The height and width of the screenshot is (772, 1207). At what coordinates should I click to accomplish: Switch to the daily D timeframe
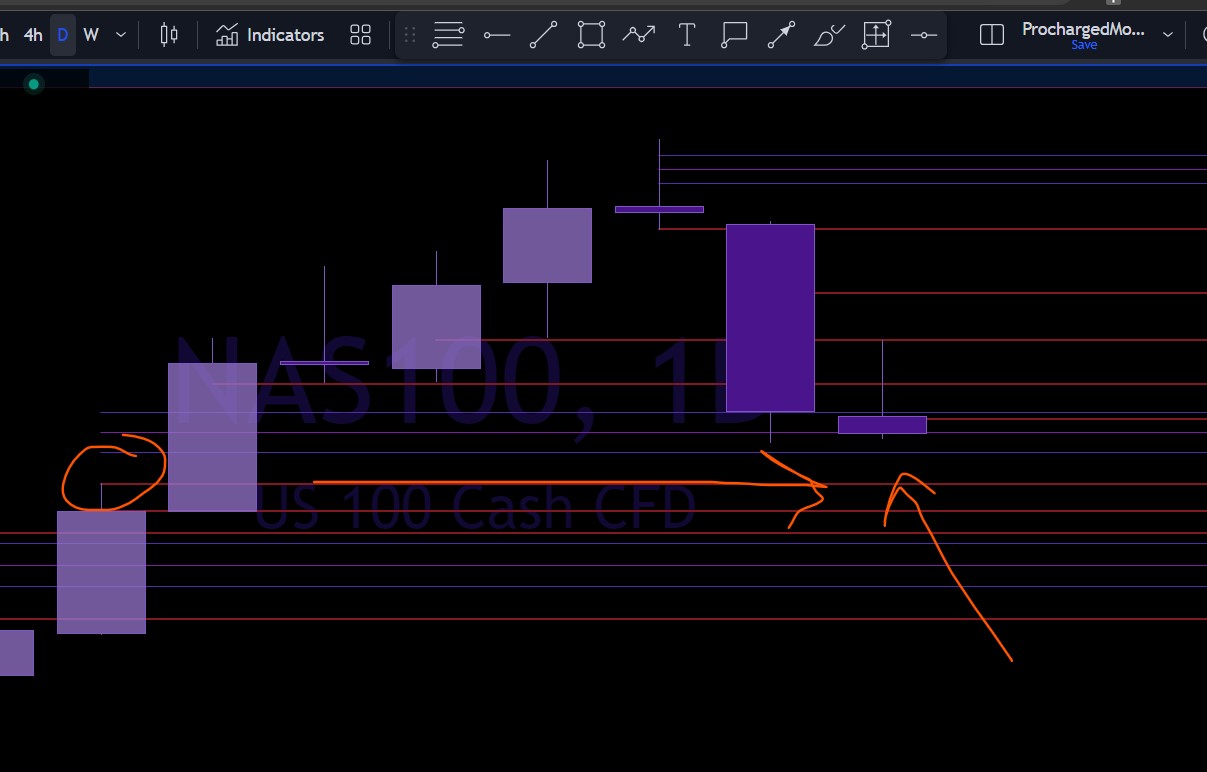(62, 35)
